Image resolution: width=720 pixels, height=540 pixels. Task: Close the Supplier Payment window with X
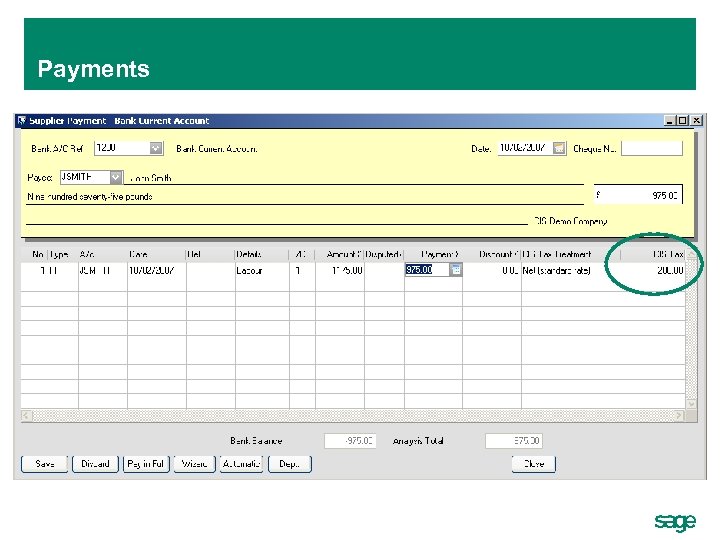pos(697,121)
